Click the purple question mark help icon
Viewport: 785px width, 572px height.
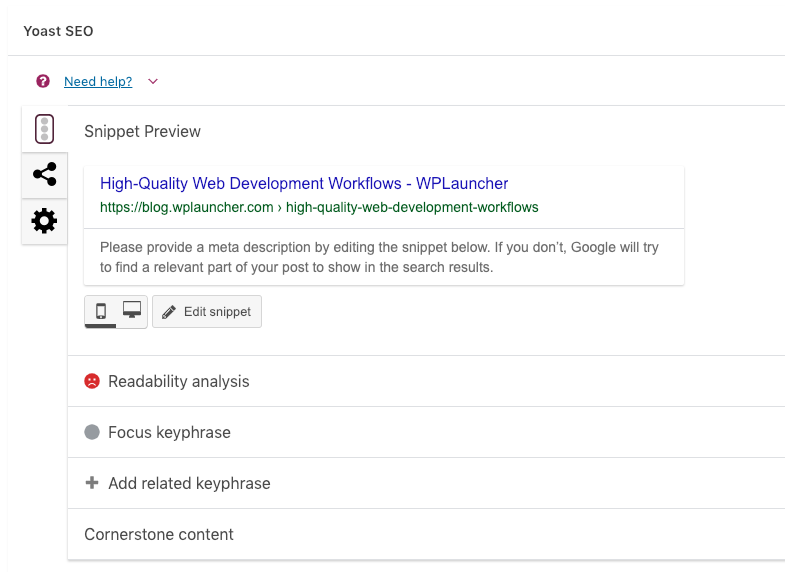pos(43,81)
